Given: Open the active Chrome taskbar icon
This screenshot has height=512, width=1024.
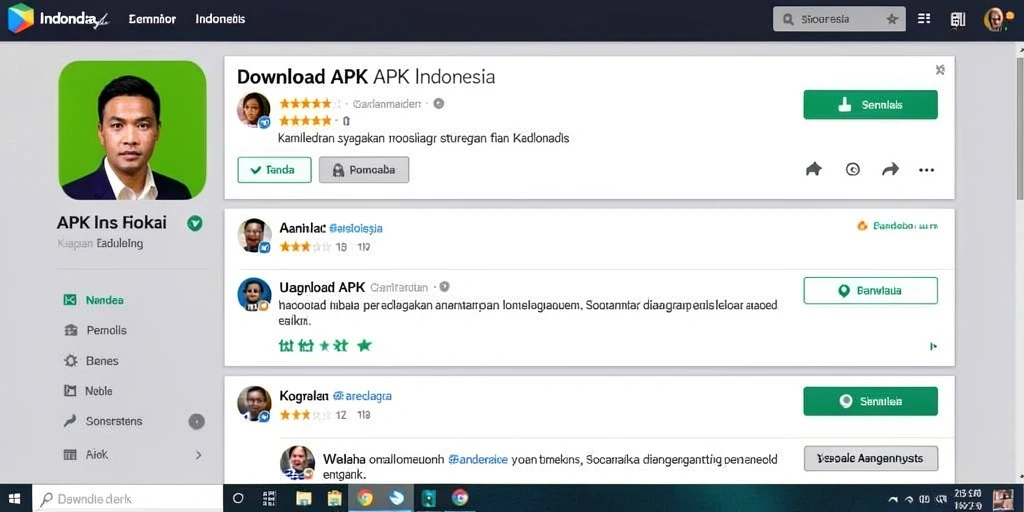Looking at the screenshot, I should pos(364,498).
